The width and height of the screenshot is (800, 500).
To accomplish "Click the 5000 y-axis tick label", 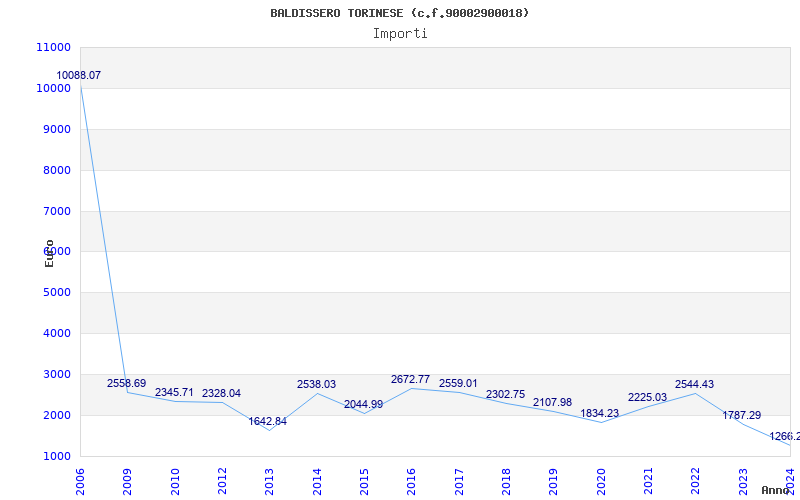I will [x=57, y=293].
